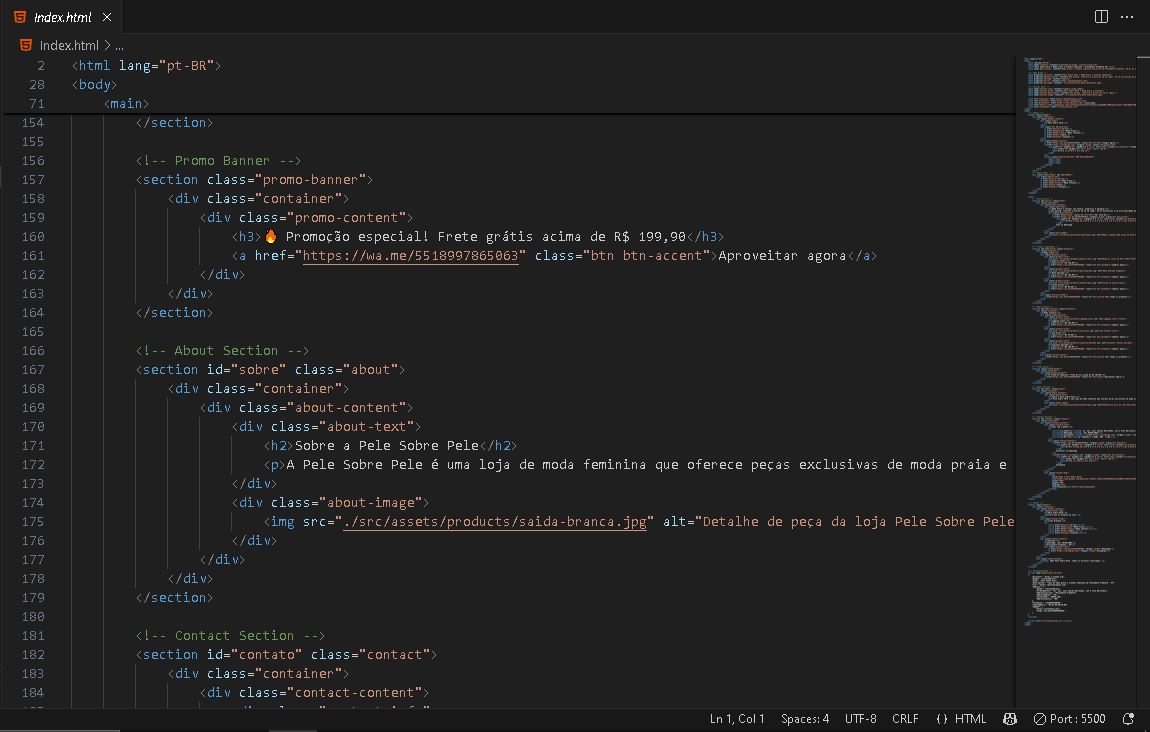This screenshot has height=732, width=1150.
Task: Click closing section tag on line 164
Action: 174,312
